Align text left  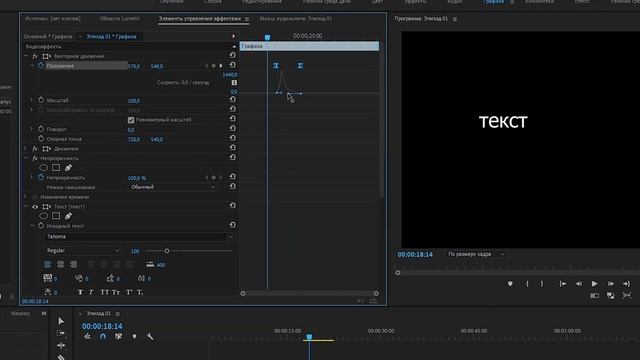coord(48,264)
